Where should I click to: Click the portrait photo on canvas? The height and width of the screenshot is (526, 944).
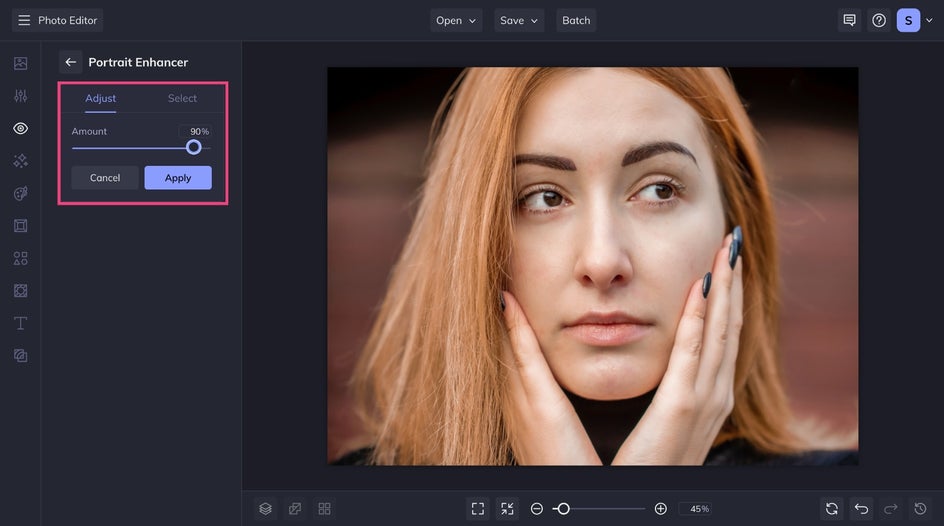coord(593,266)
